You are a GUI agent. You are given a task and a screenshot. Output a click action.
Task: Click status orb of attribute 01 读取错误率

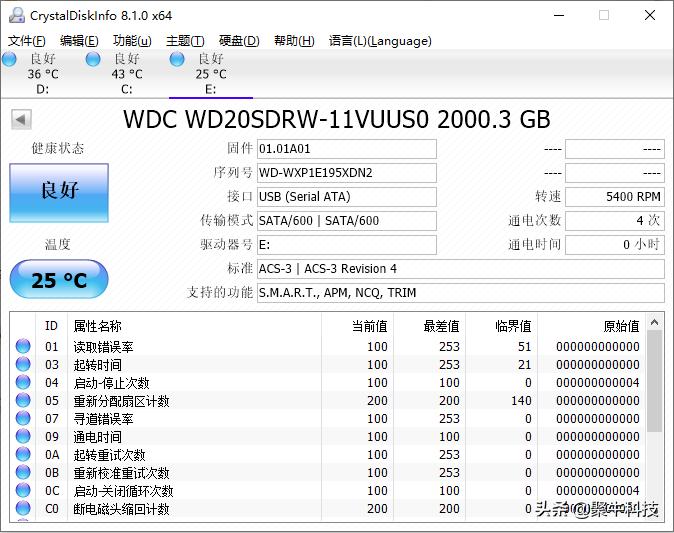(23, 346)
